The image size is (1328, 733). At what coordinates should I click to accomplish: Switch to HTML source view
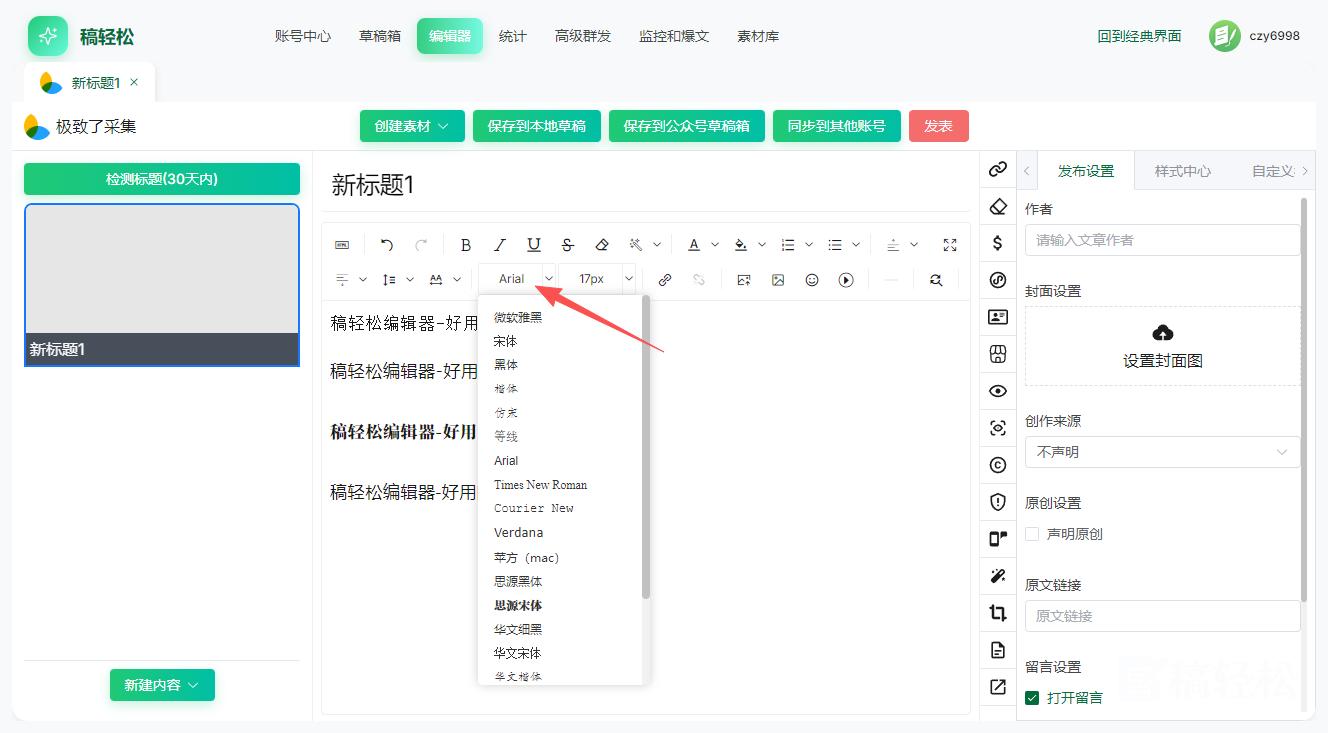pos(342,245)
